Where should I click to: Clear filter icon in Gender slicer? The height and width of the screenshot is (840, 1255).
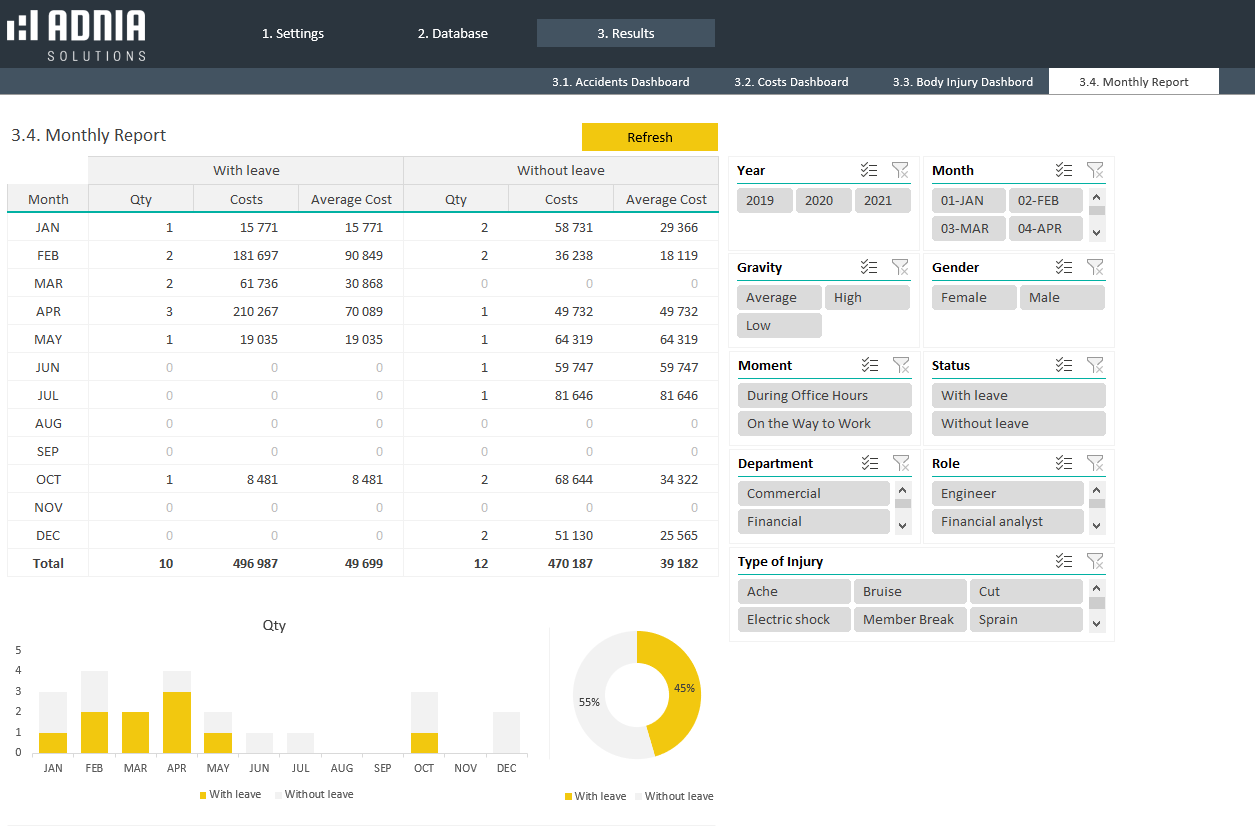tap(1095, 268)
